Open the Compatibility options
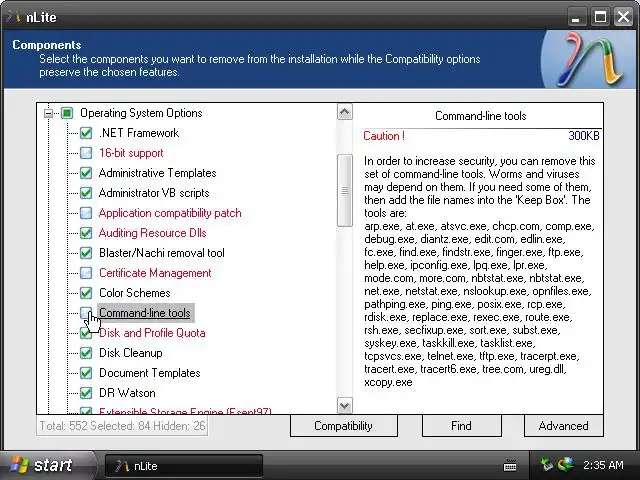The width and height of the screenshot is (640, 480). [x=344, y=426]
